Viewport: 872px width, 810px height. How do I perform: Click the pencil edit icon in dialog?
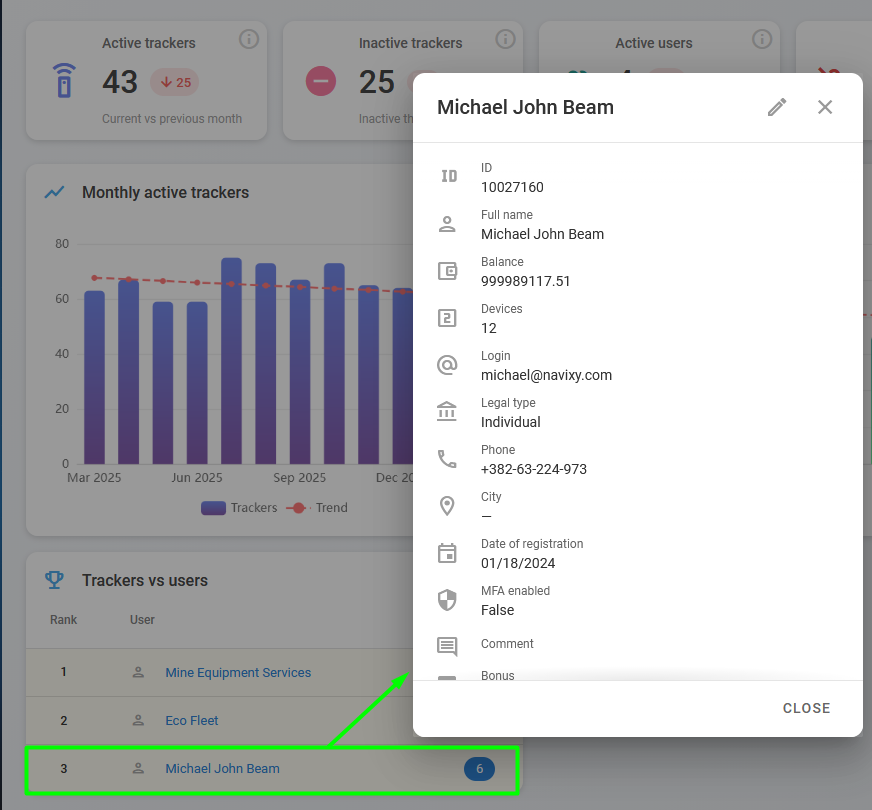pos(777,107)
